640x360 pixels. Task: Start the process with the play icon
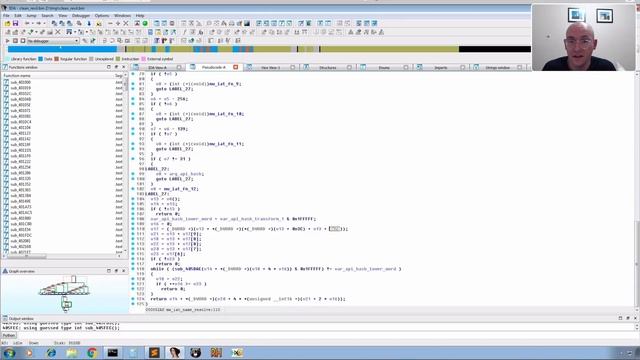[x=7, y=41]
